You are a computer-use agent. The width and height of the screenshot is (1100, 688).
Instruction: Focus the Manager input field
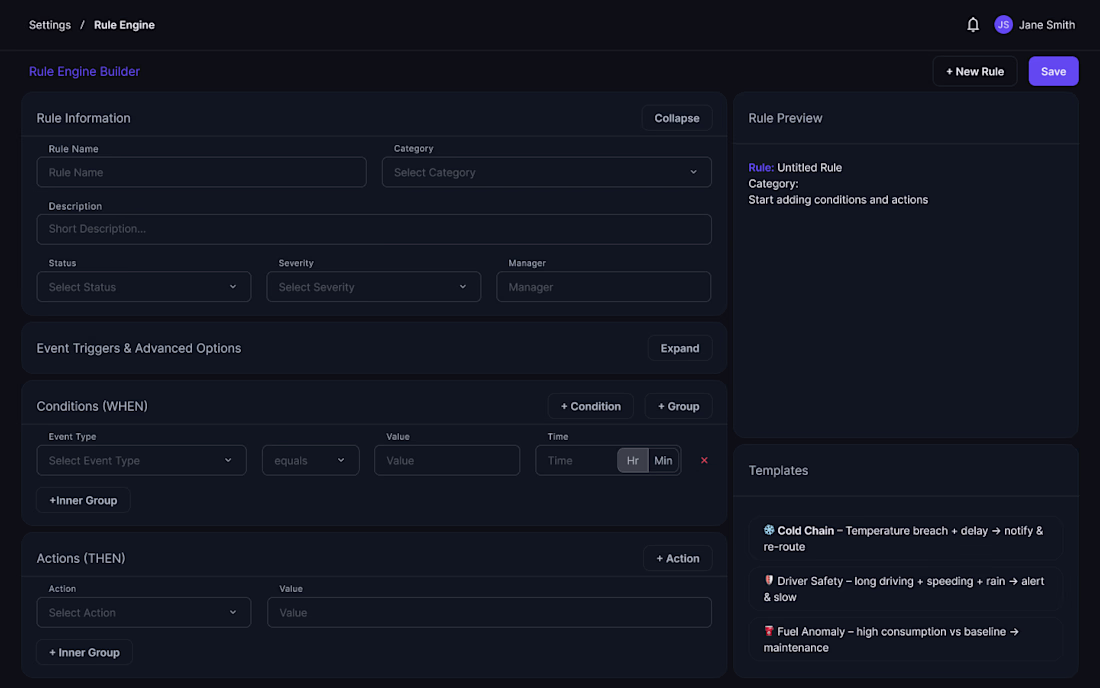pos(603,287)
